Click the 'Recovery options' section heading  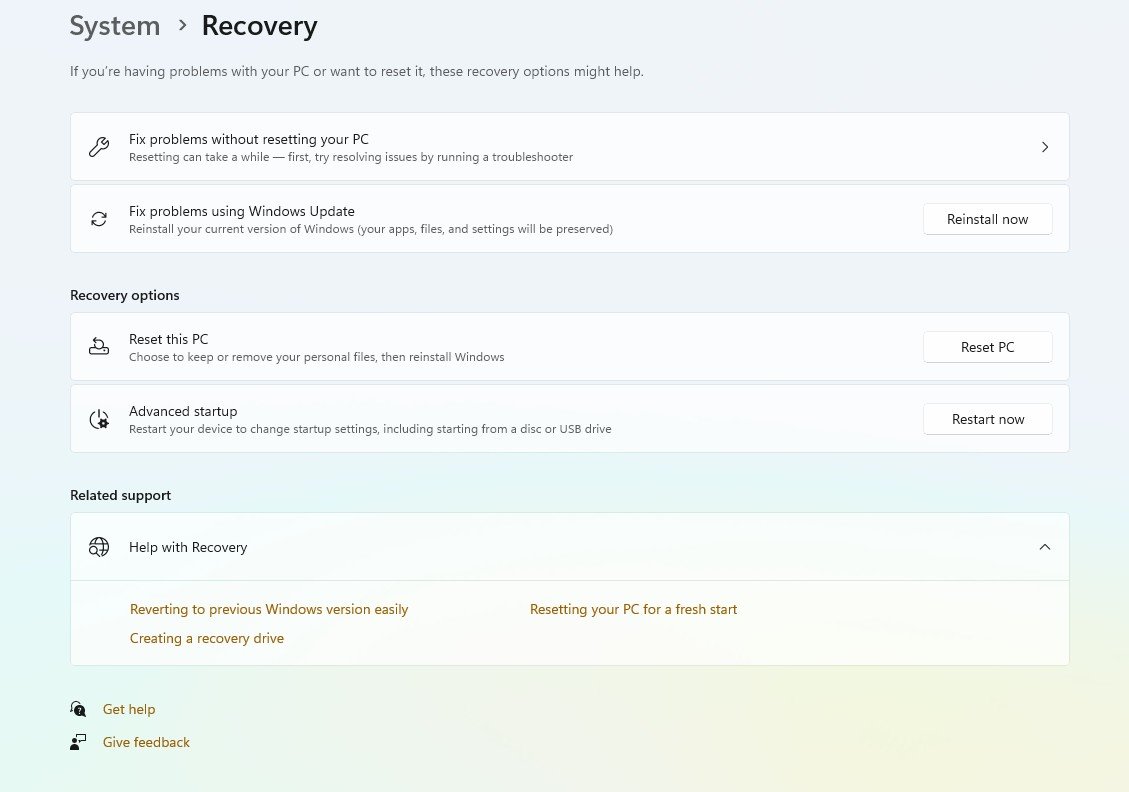[125, 295]
